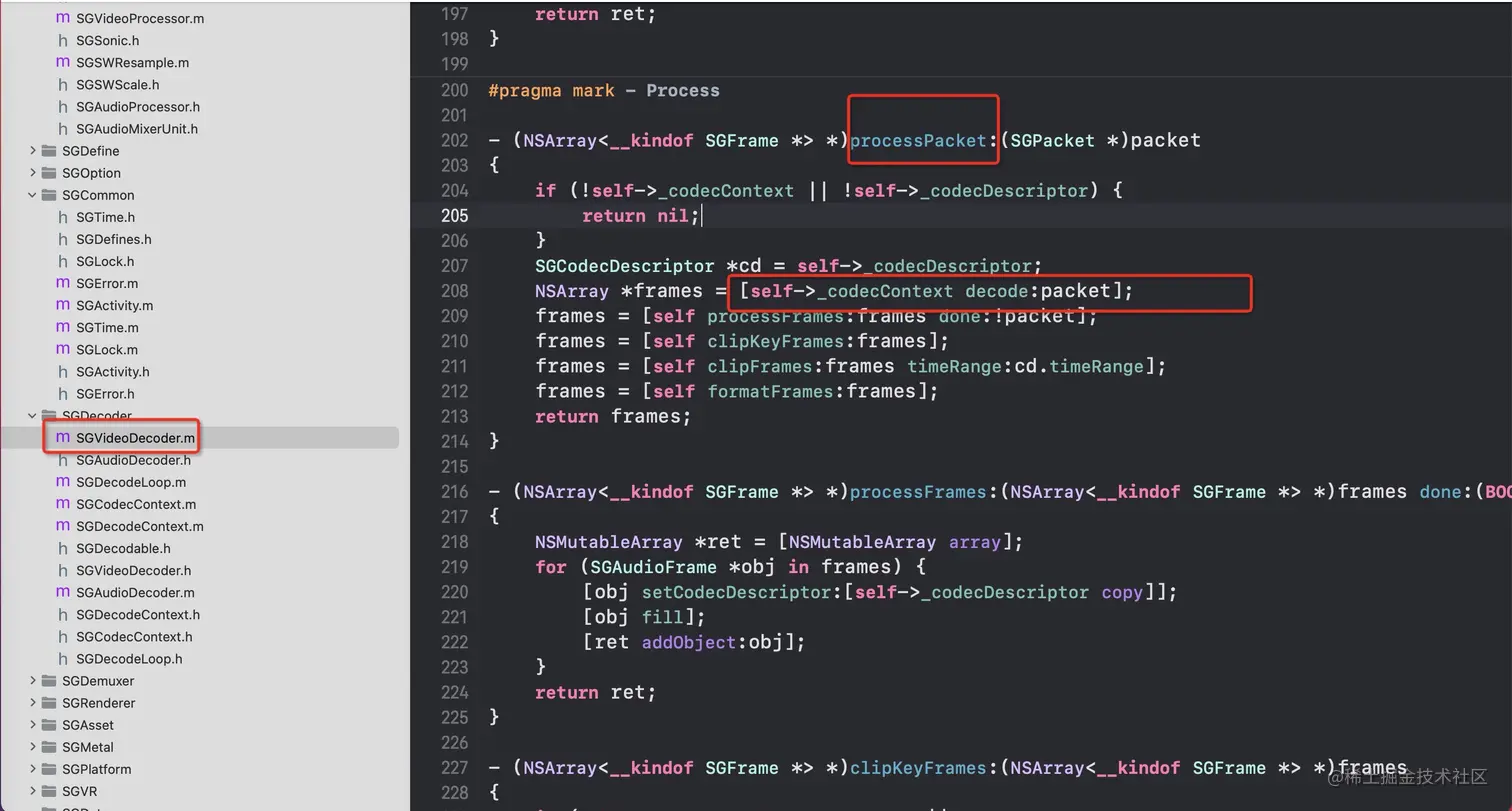The width and height of the screenshot is (1512, 811).
Task: Select SGVideoDecoder.h header file
Action: [x=133, y=570]
